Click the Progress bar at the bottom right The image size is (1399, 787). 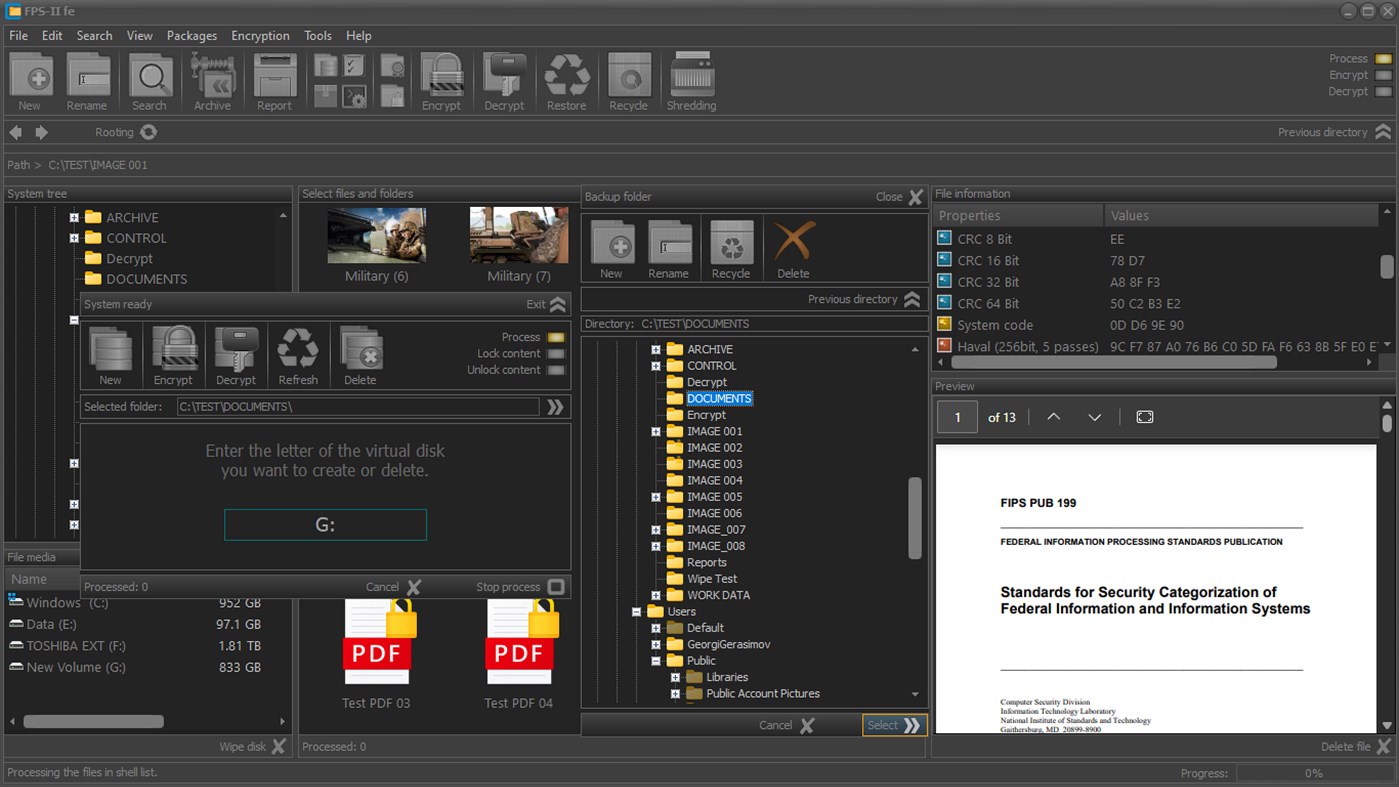click(1312, 772)
